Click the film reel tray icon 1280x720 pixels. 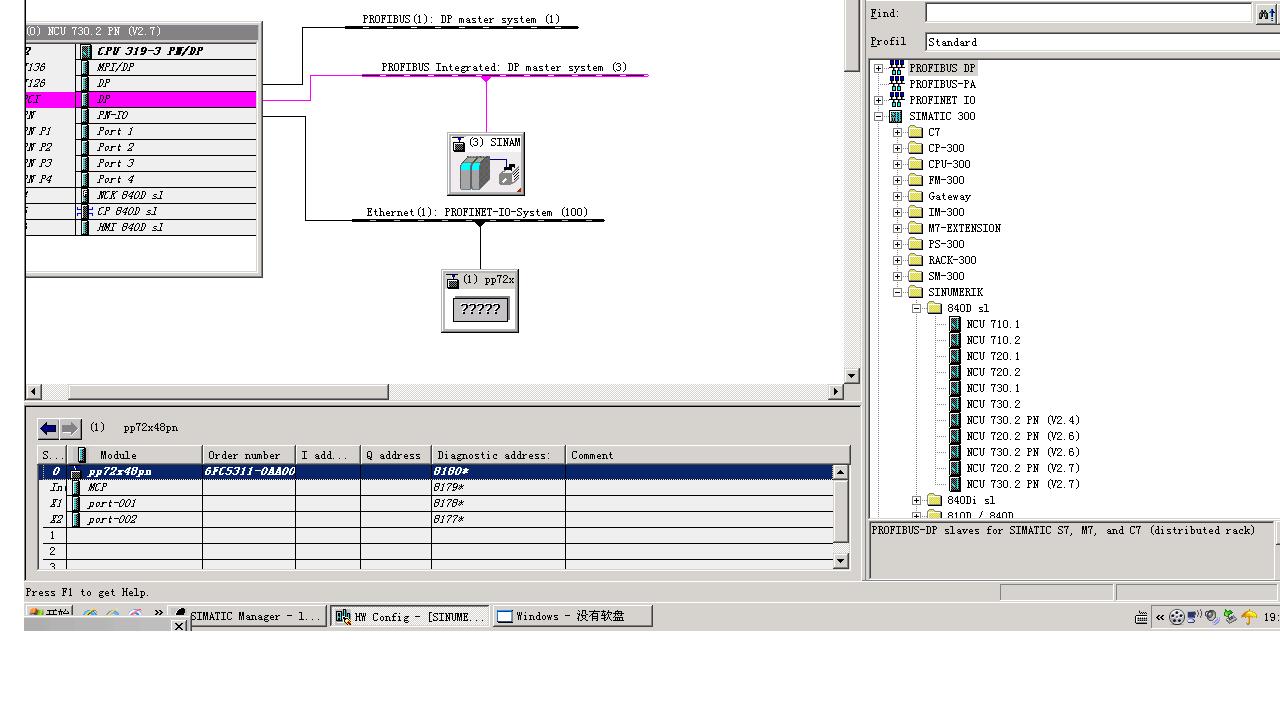point(1177,617)
